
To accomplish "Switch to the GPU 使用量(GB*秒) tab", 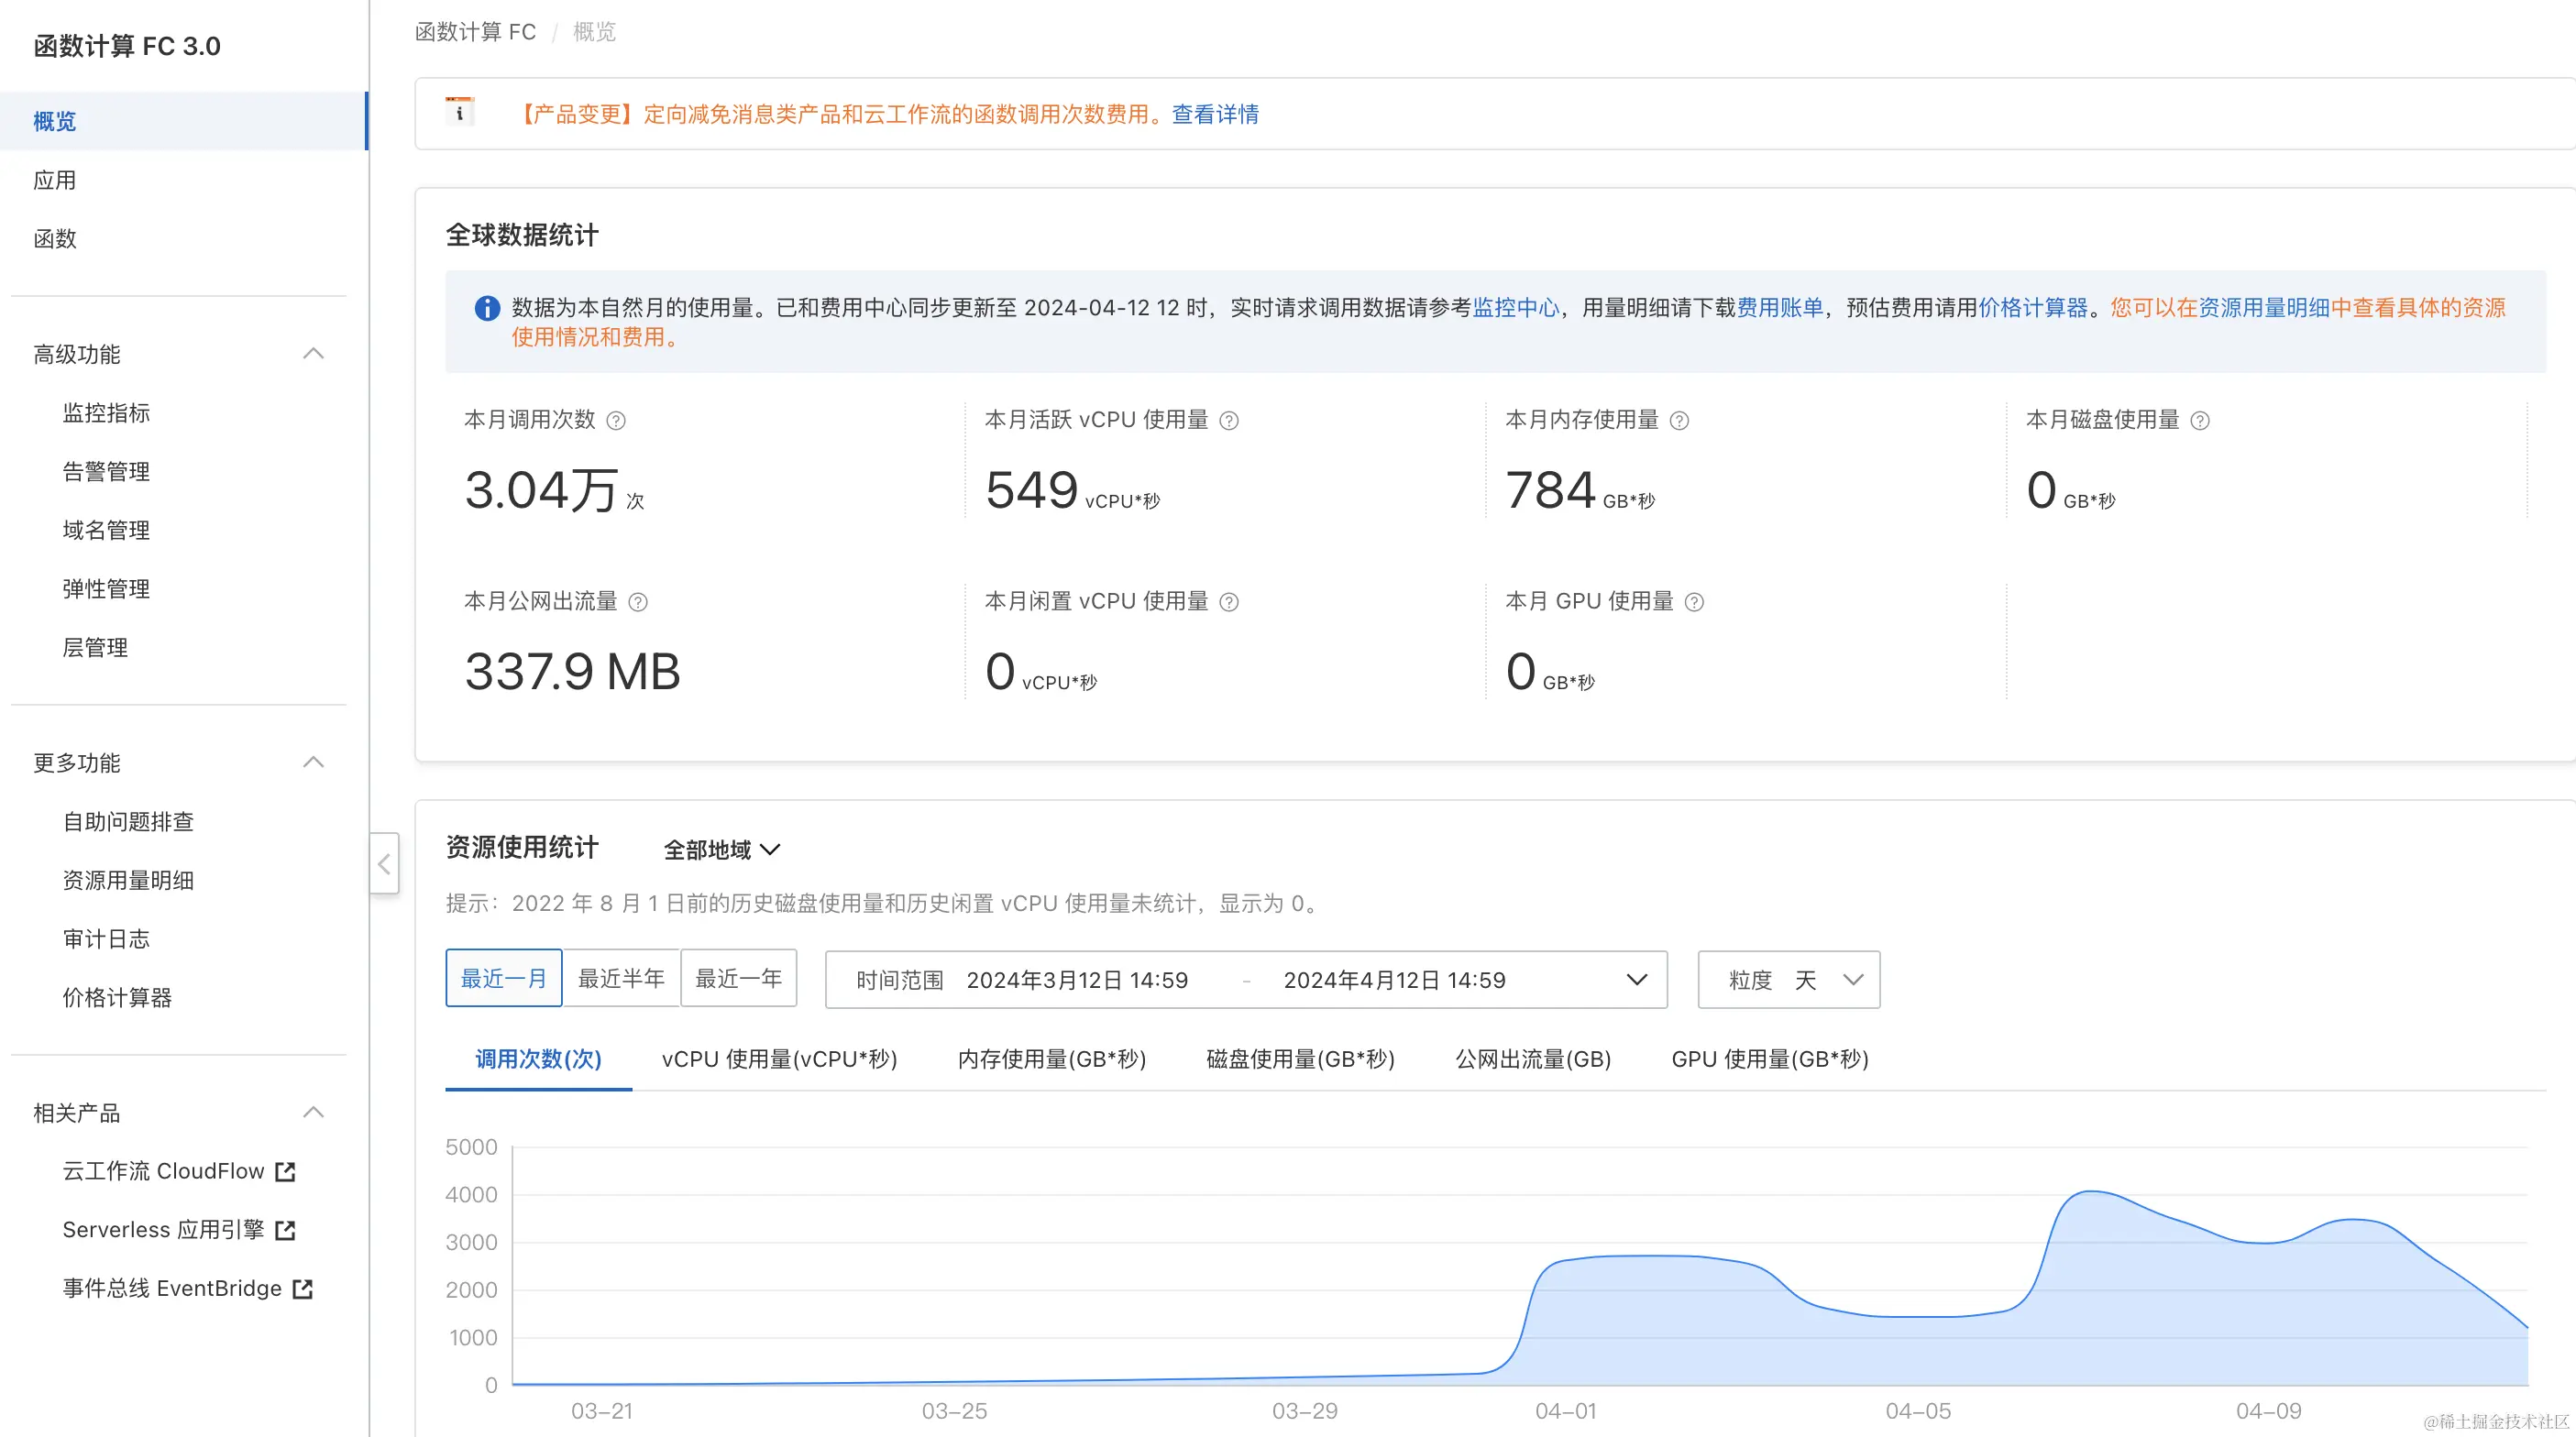I will coord(1770,1059).
